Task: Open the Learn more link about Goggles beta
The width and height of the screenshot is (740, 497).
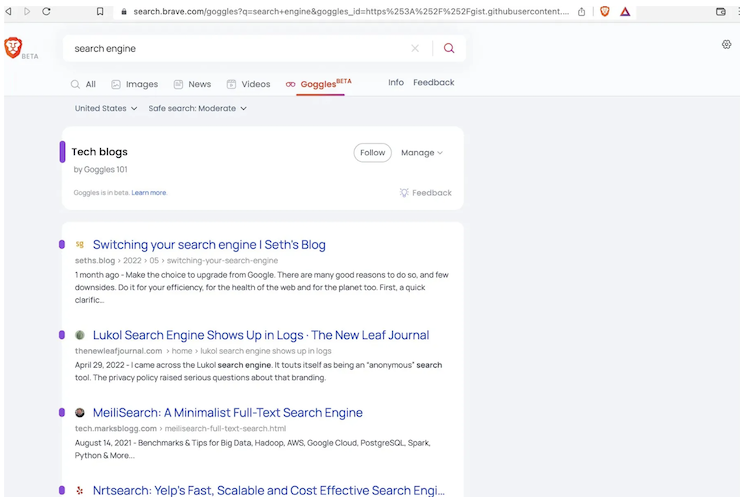Action: tap(149, 193)
